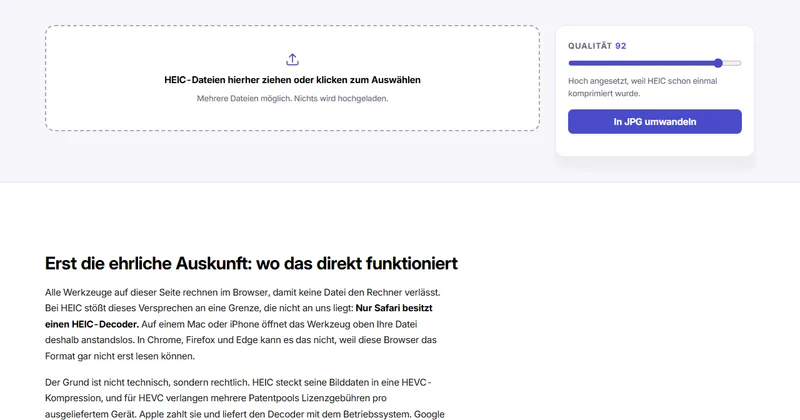Click the 'In JPG umwandeln' button

655,121
